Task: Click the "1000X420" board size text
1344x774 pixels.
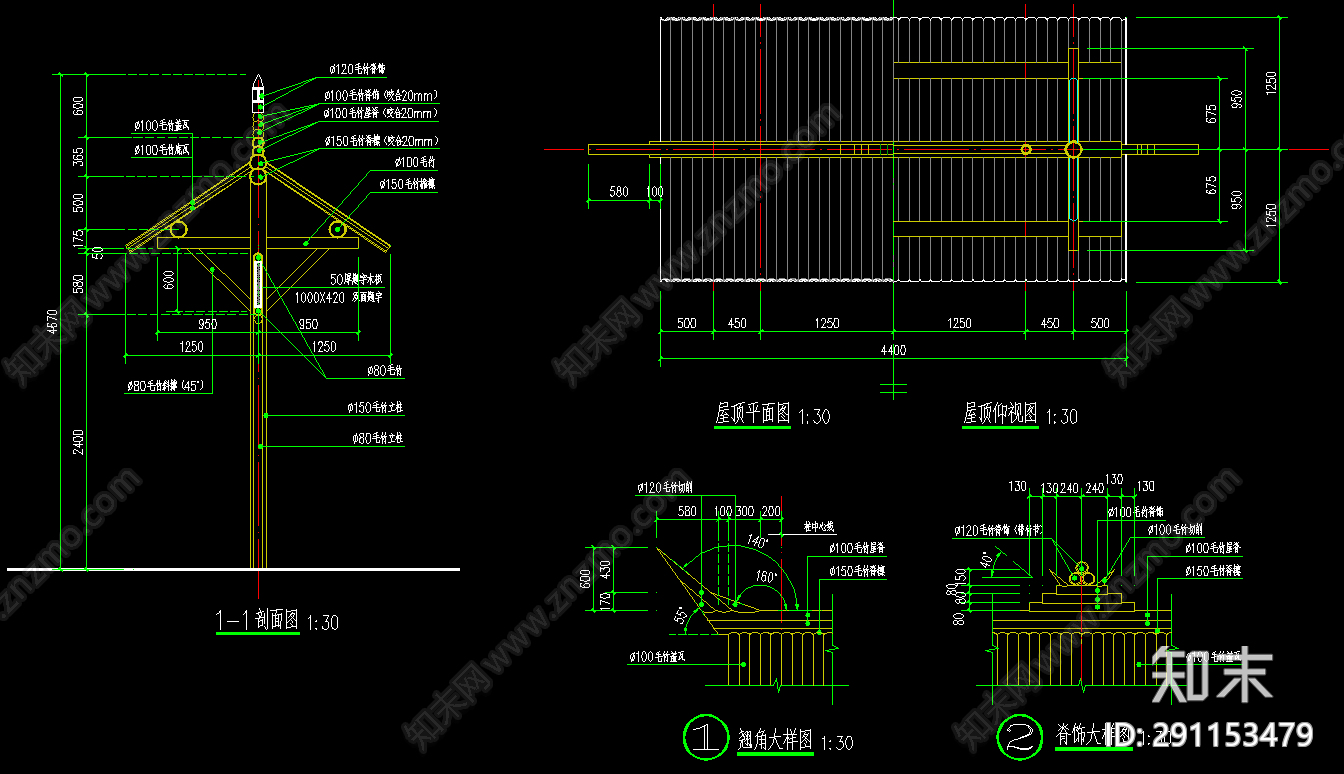Action: (x=319, y=297)
